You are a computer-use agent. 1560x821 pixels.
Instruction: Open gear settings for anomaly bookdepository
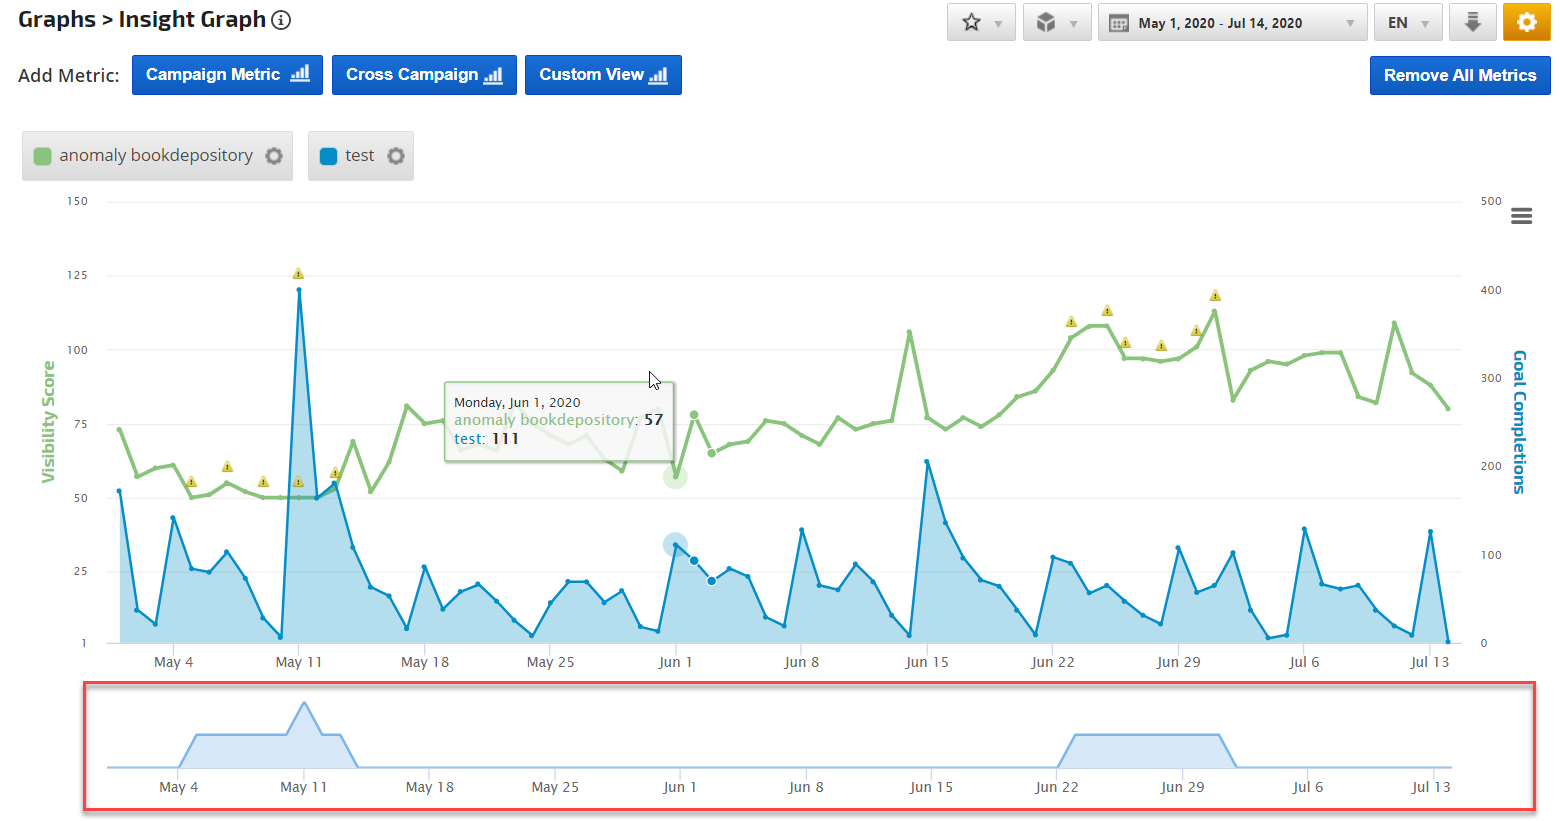click(274, 156)
